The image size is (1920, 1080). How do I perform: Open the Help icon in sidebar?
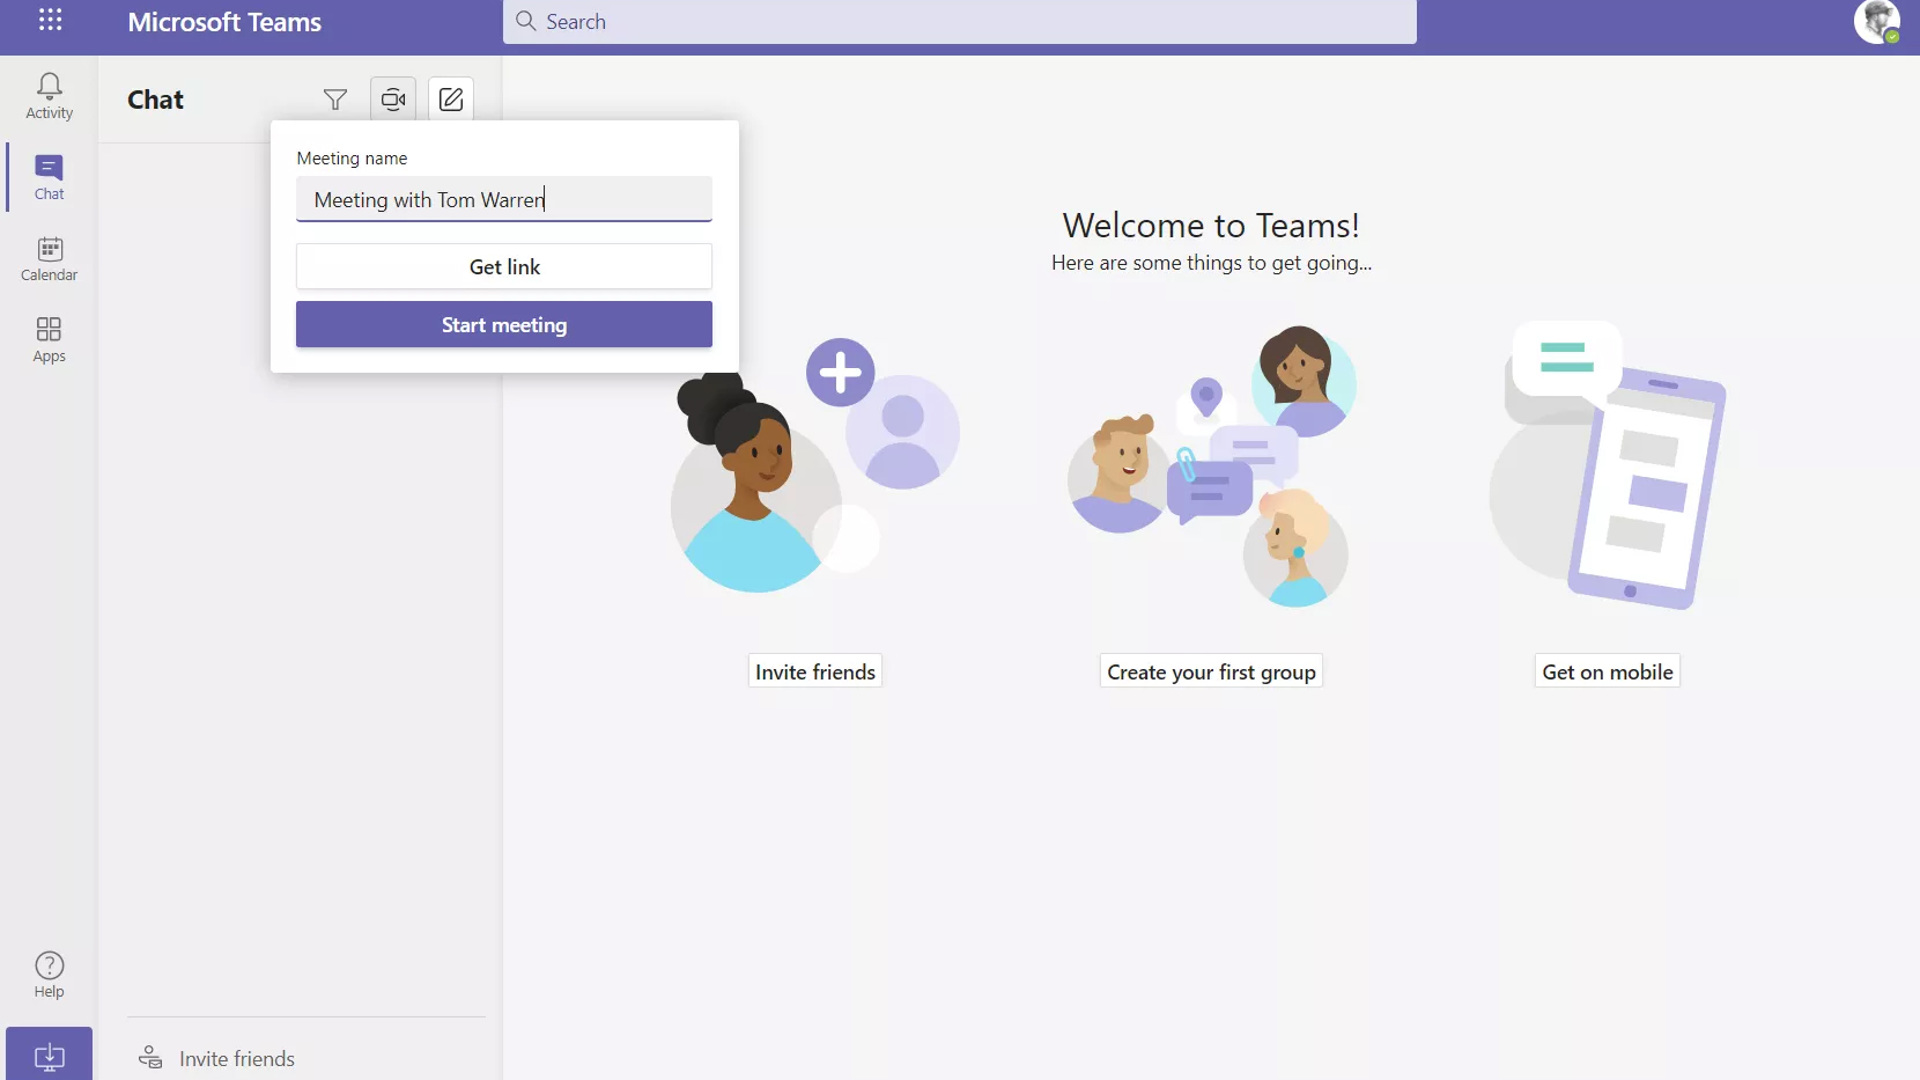[49, 965]
